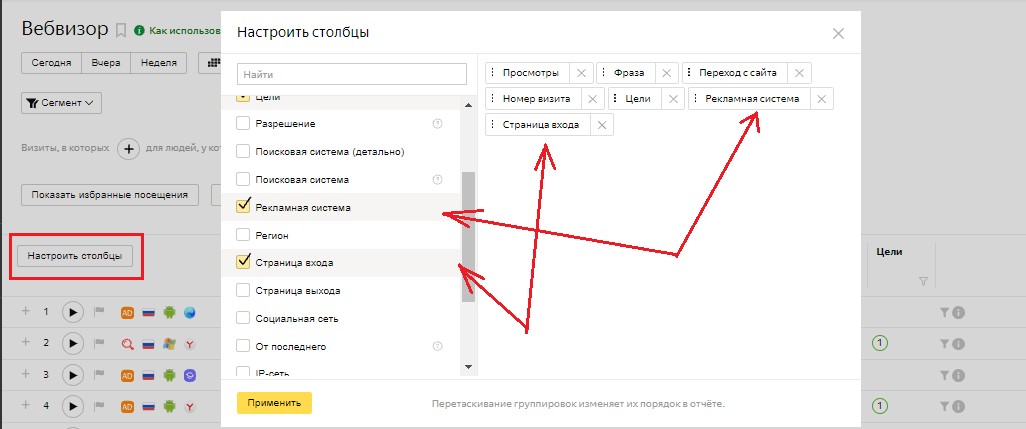Click the filter funnel icon at the end of row 2
Image resolution: width=1026 pixels, height=429 pixels.
tap(944, 343)
